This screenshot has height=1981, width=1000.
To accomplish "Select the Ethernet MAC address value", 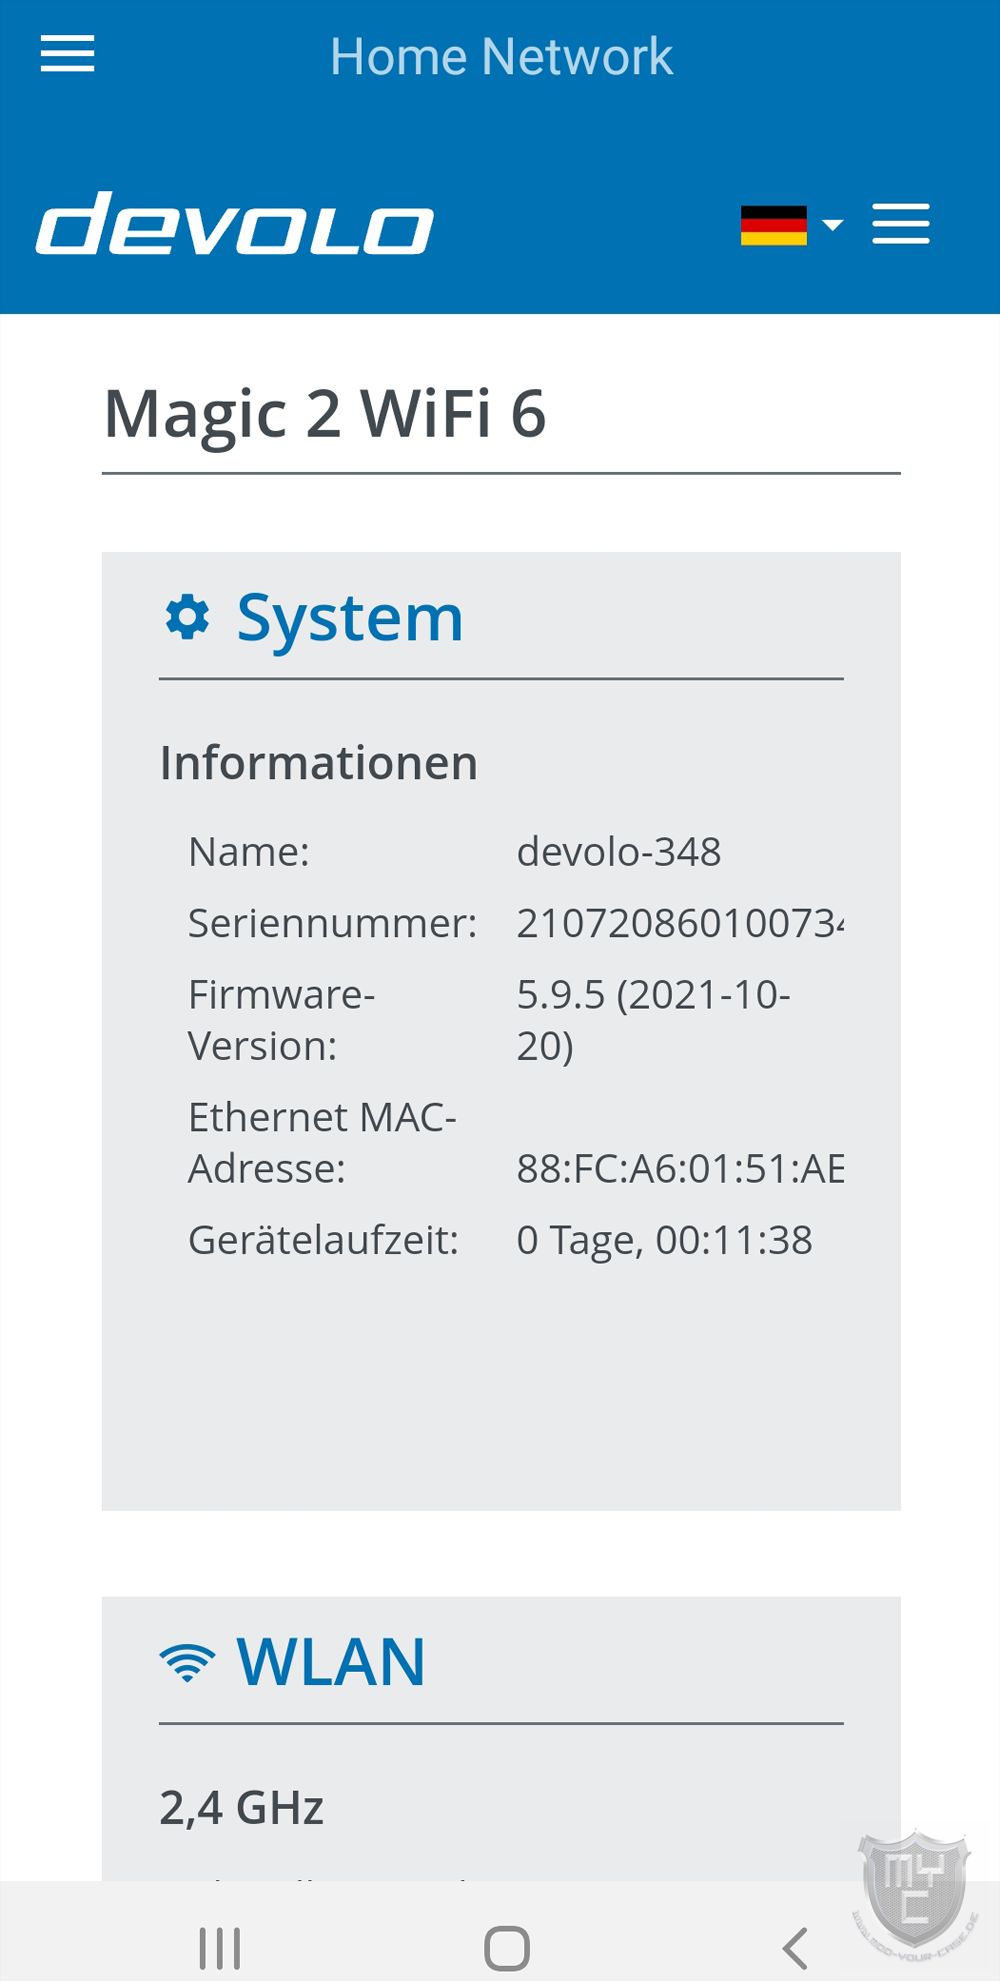I will point(680,1168).
